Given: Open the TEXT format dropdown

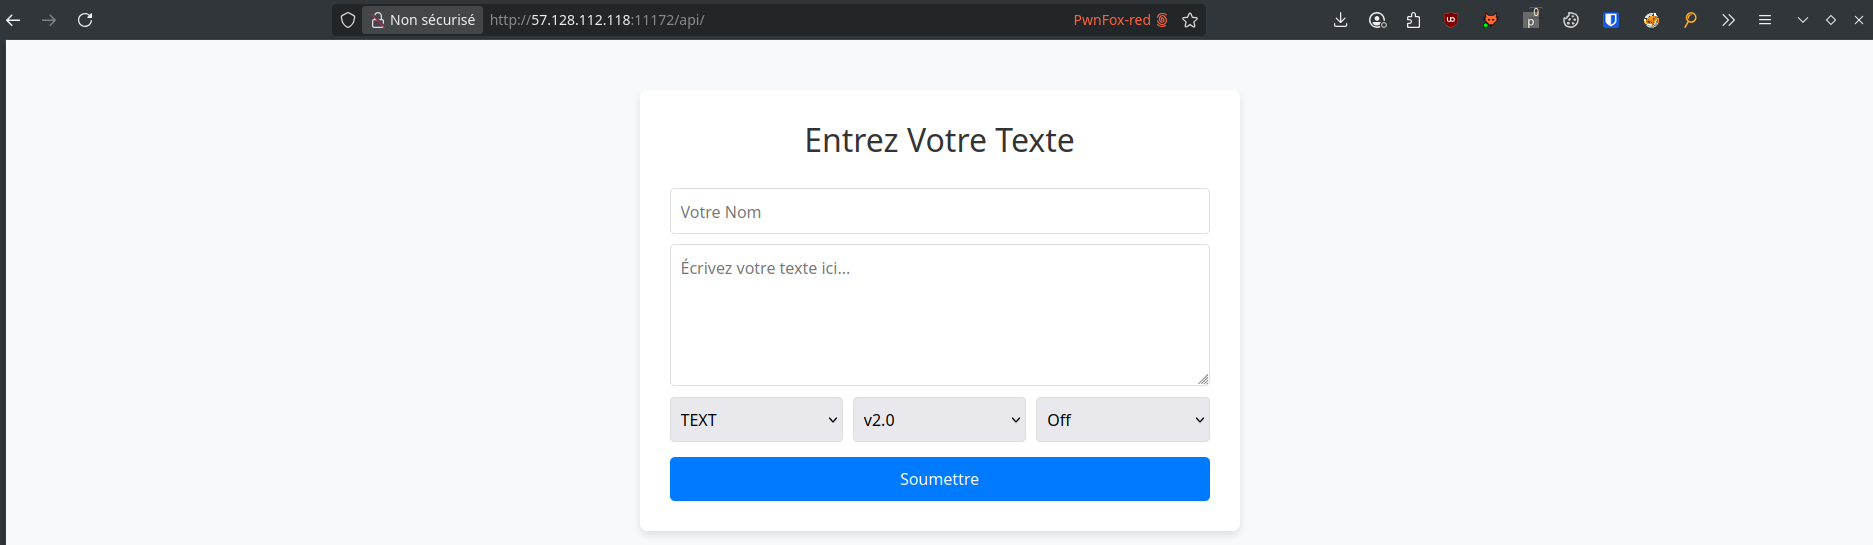Looking at the screenshot, I should tap(756, 420).
